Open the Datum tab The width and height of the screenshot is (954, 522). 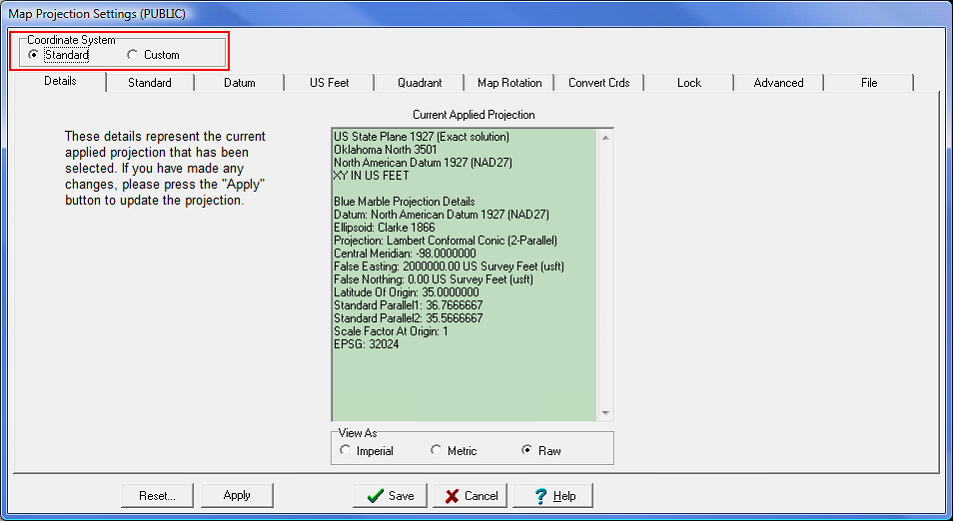click(x=239, y=83)
